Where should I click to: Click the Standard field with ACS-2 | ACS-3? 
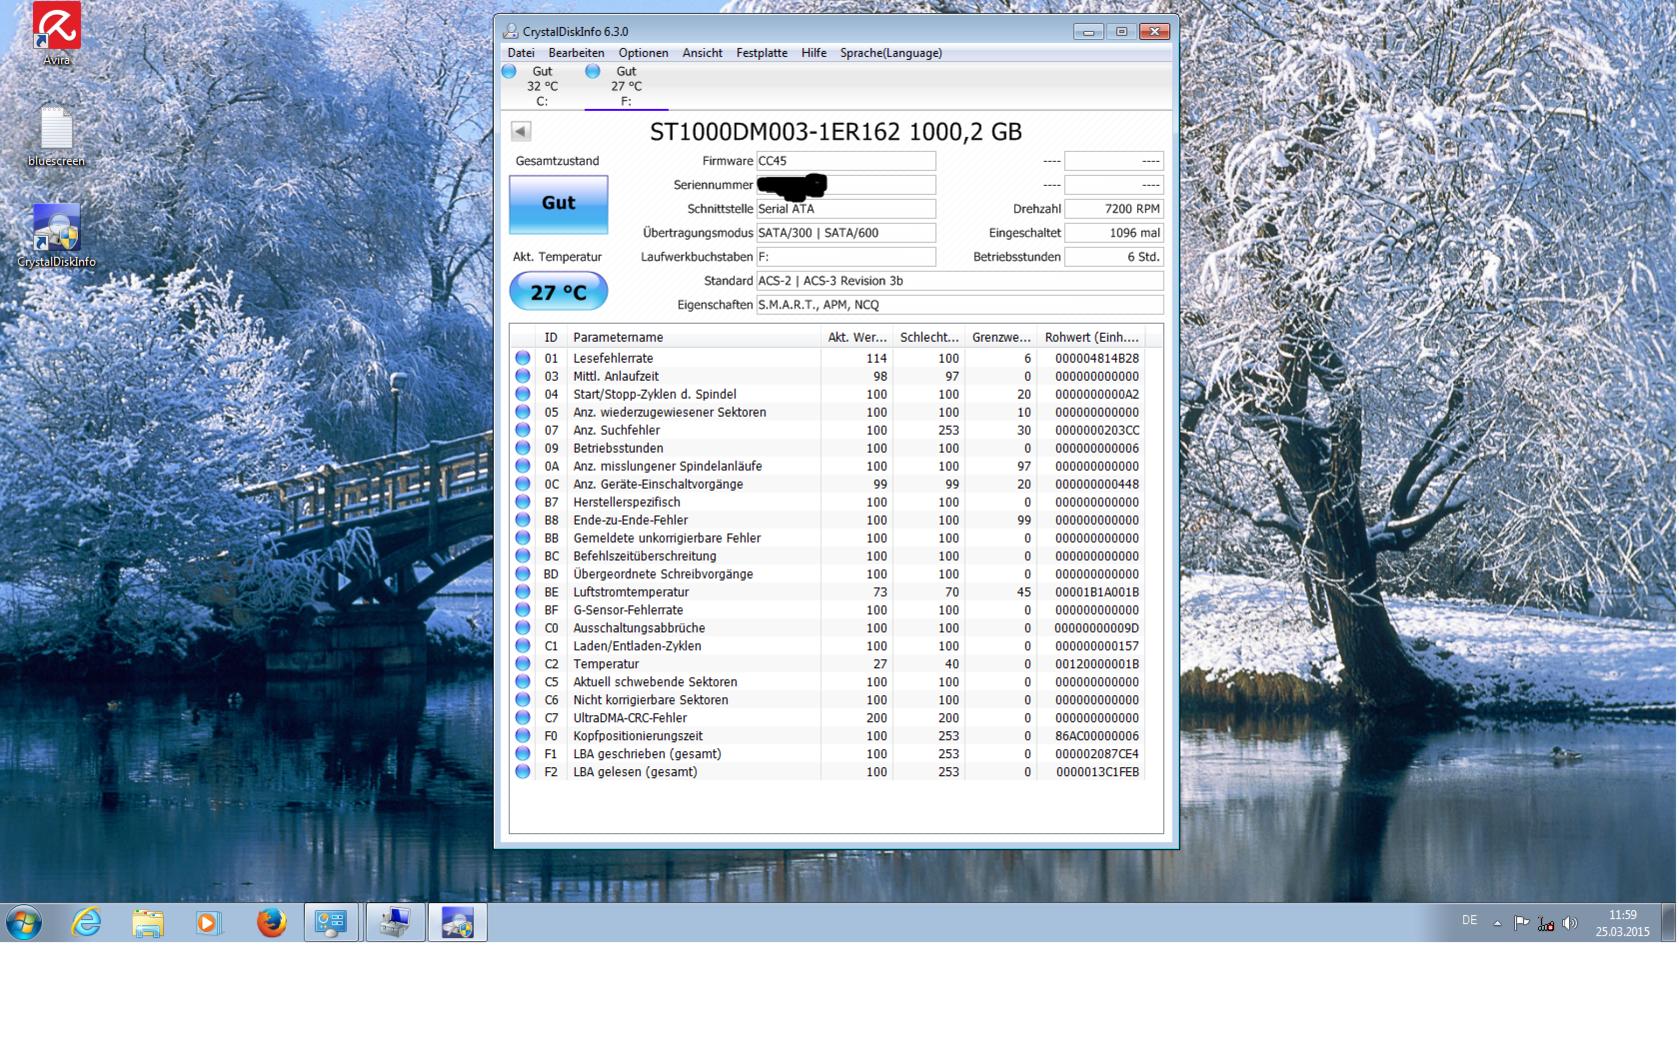pos(960,281)
